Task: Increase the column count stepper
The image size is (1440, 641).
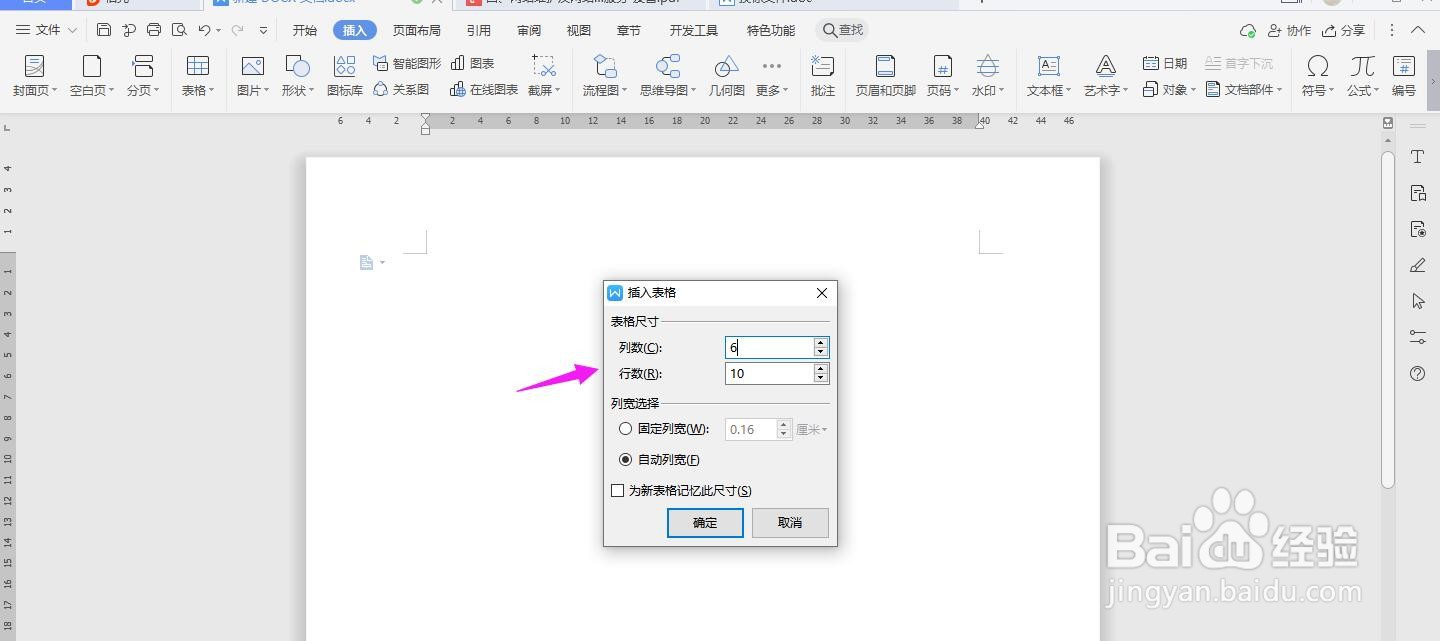Action: pyautogui.click(x=821, y=343)
